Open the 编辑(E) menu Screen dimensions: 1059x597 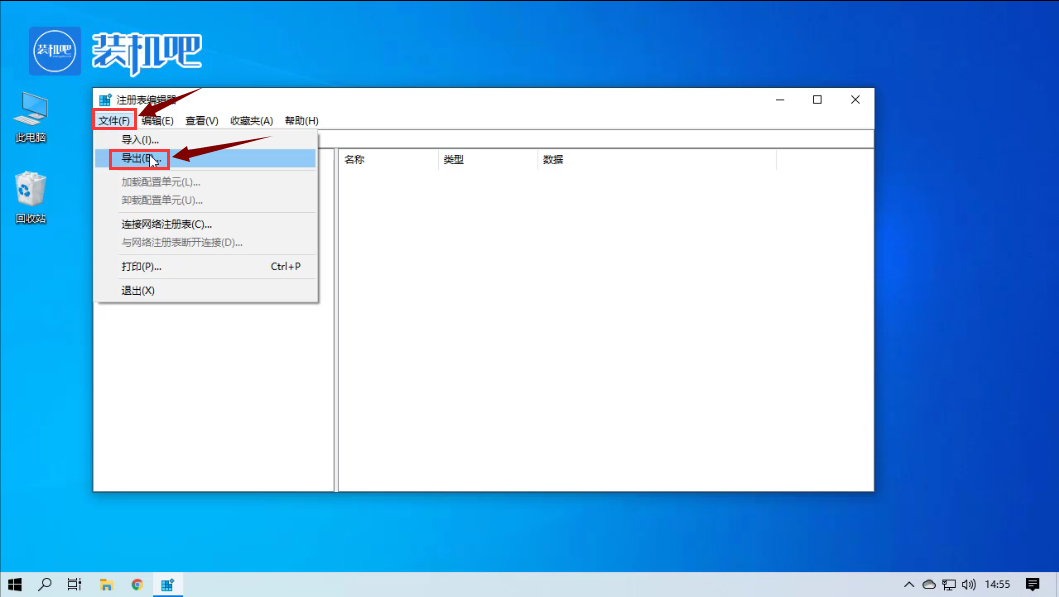pos(159,120)
